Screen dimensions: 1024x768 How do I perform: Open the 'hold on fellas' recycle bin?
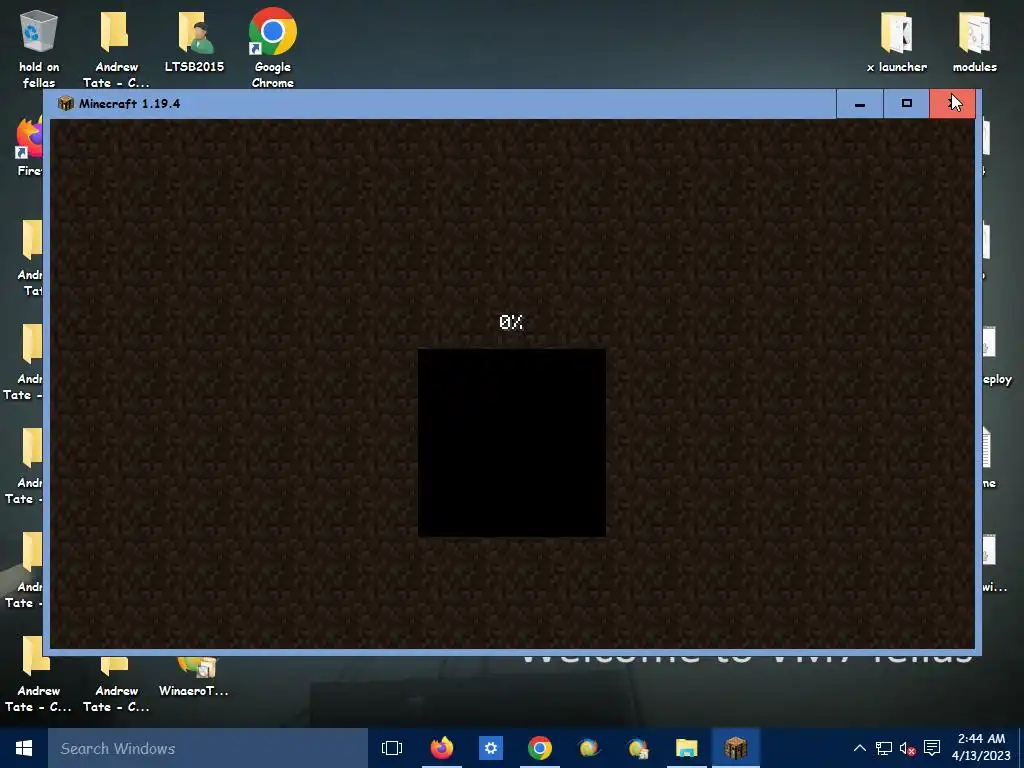coord(39,48)
